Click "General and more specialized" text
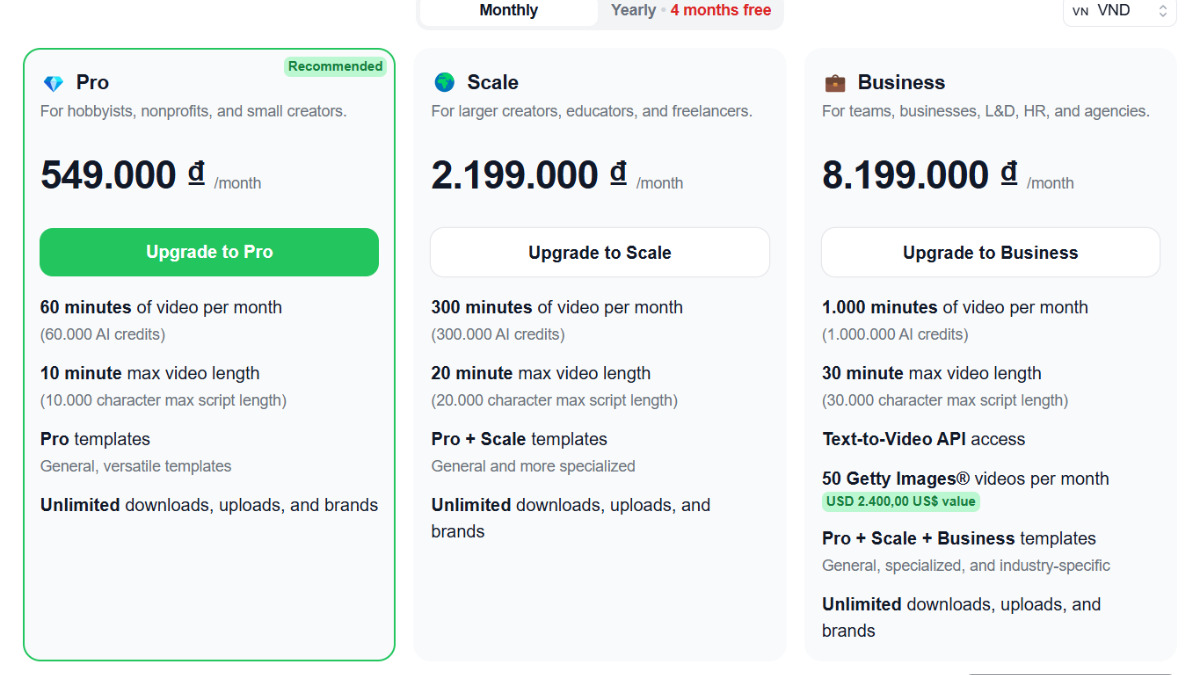 pyautogui.click(x=533, y=466)
